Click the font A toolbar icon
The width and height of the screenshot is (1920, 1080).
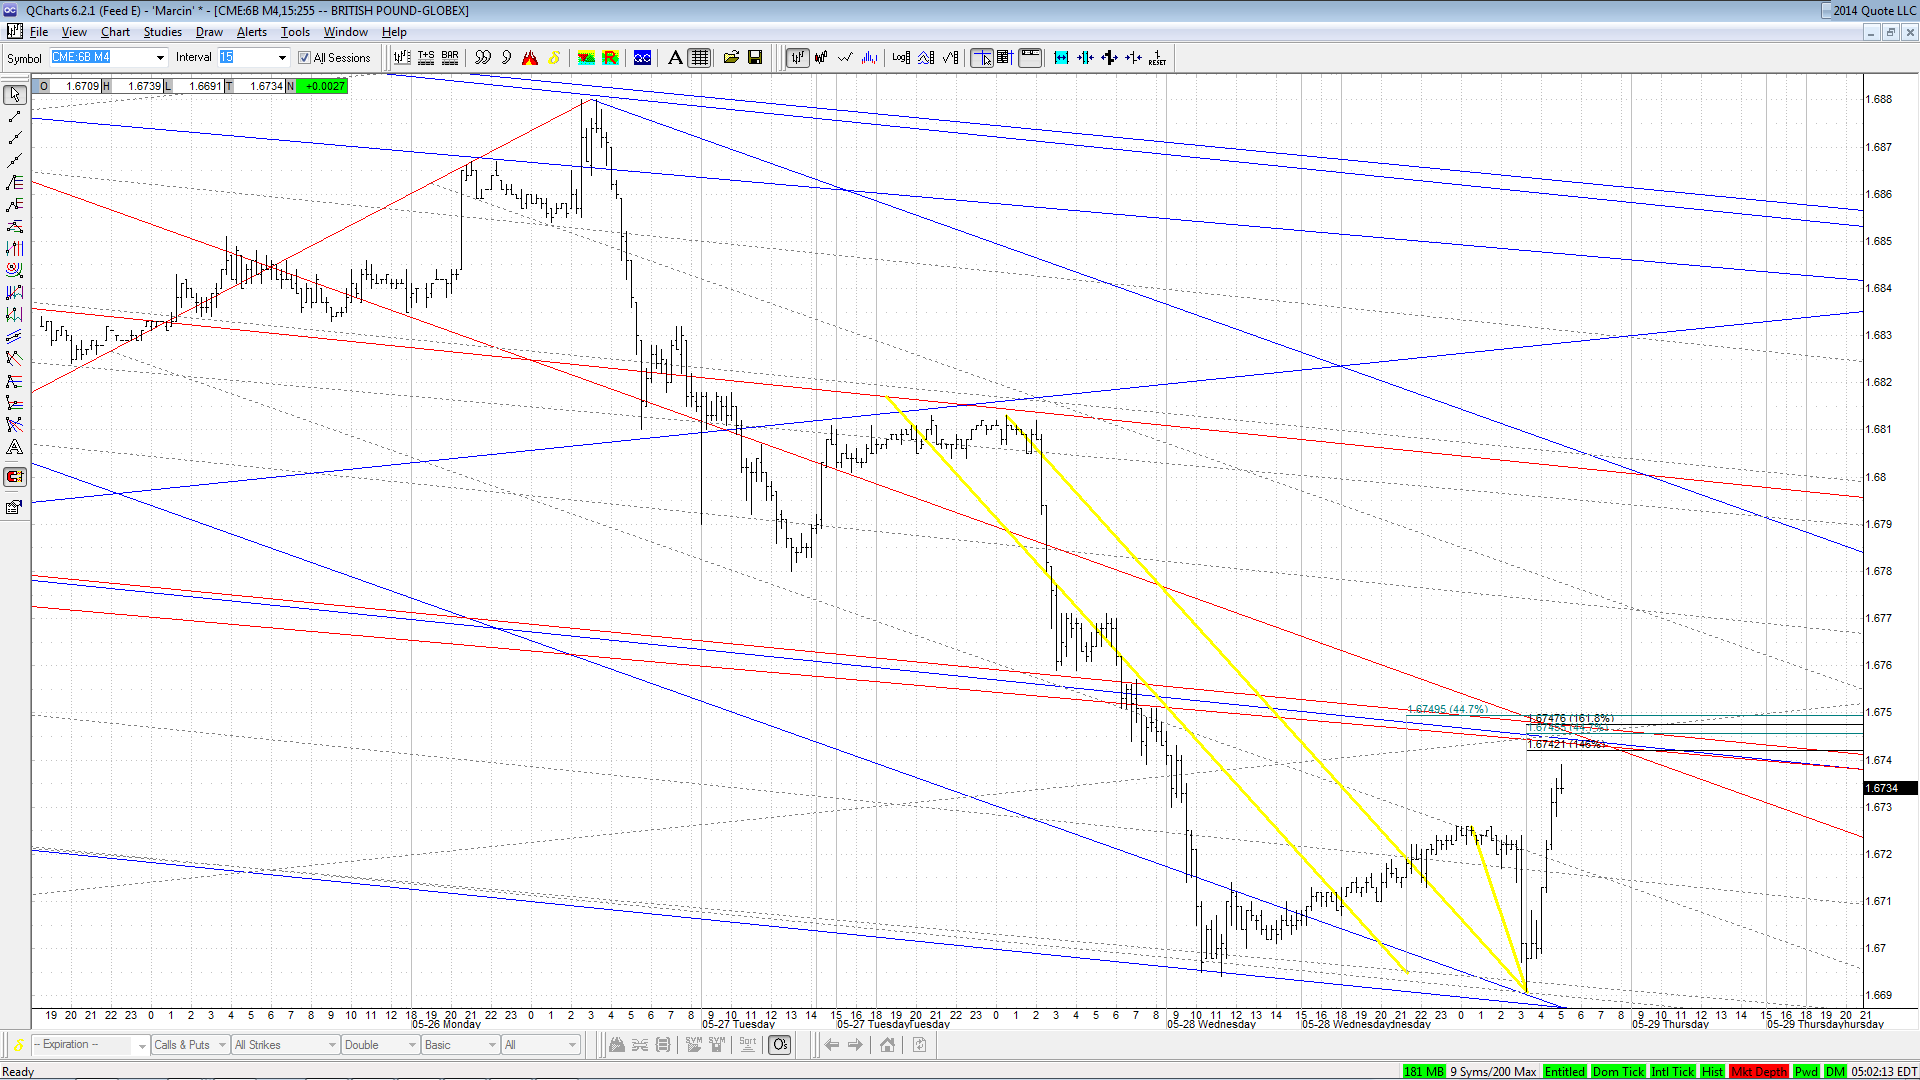coord(675,58)
